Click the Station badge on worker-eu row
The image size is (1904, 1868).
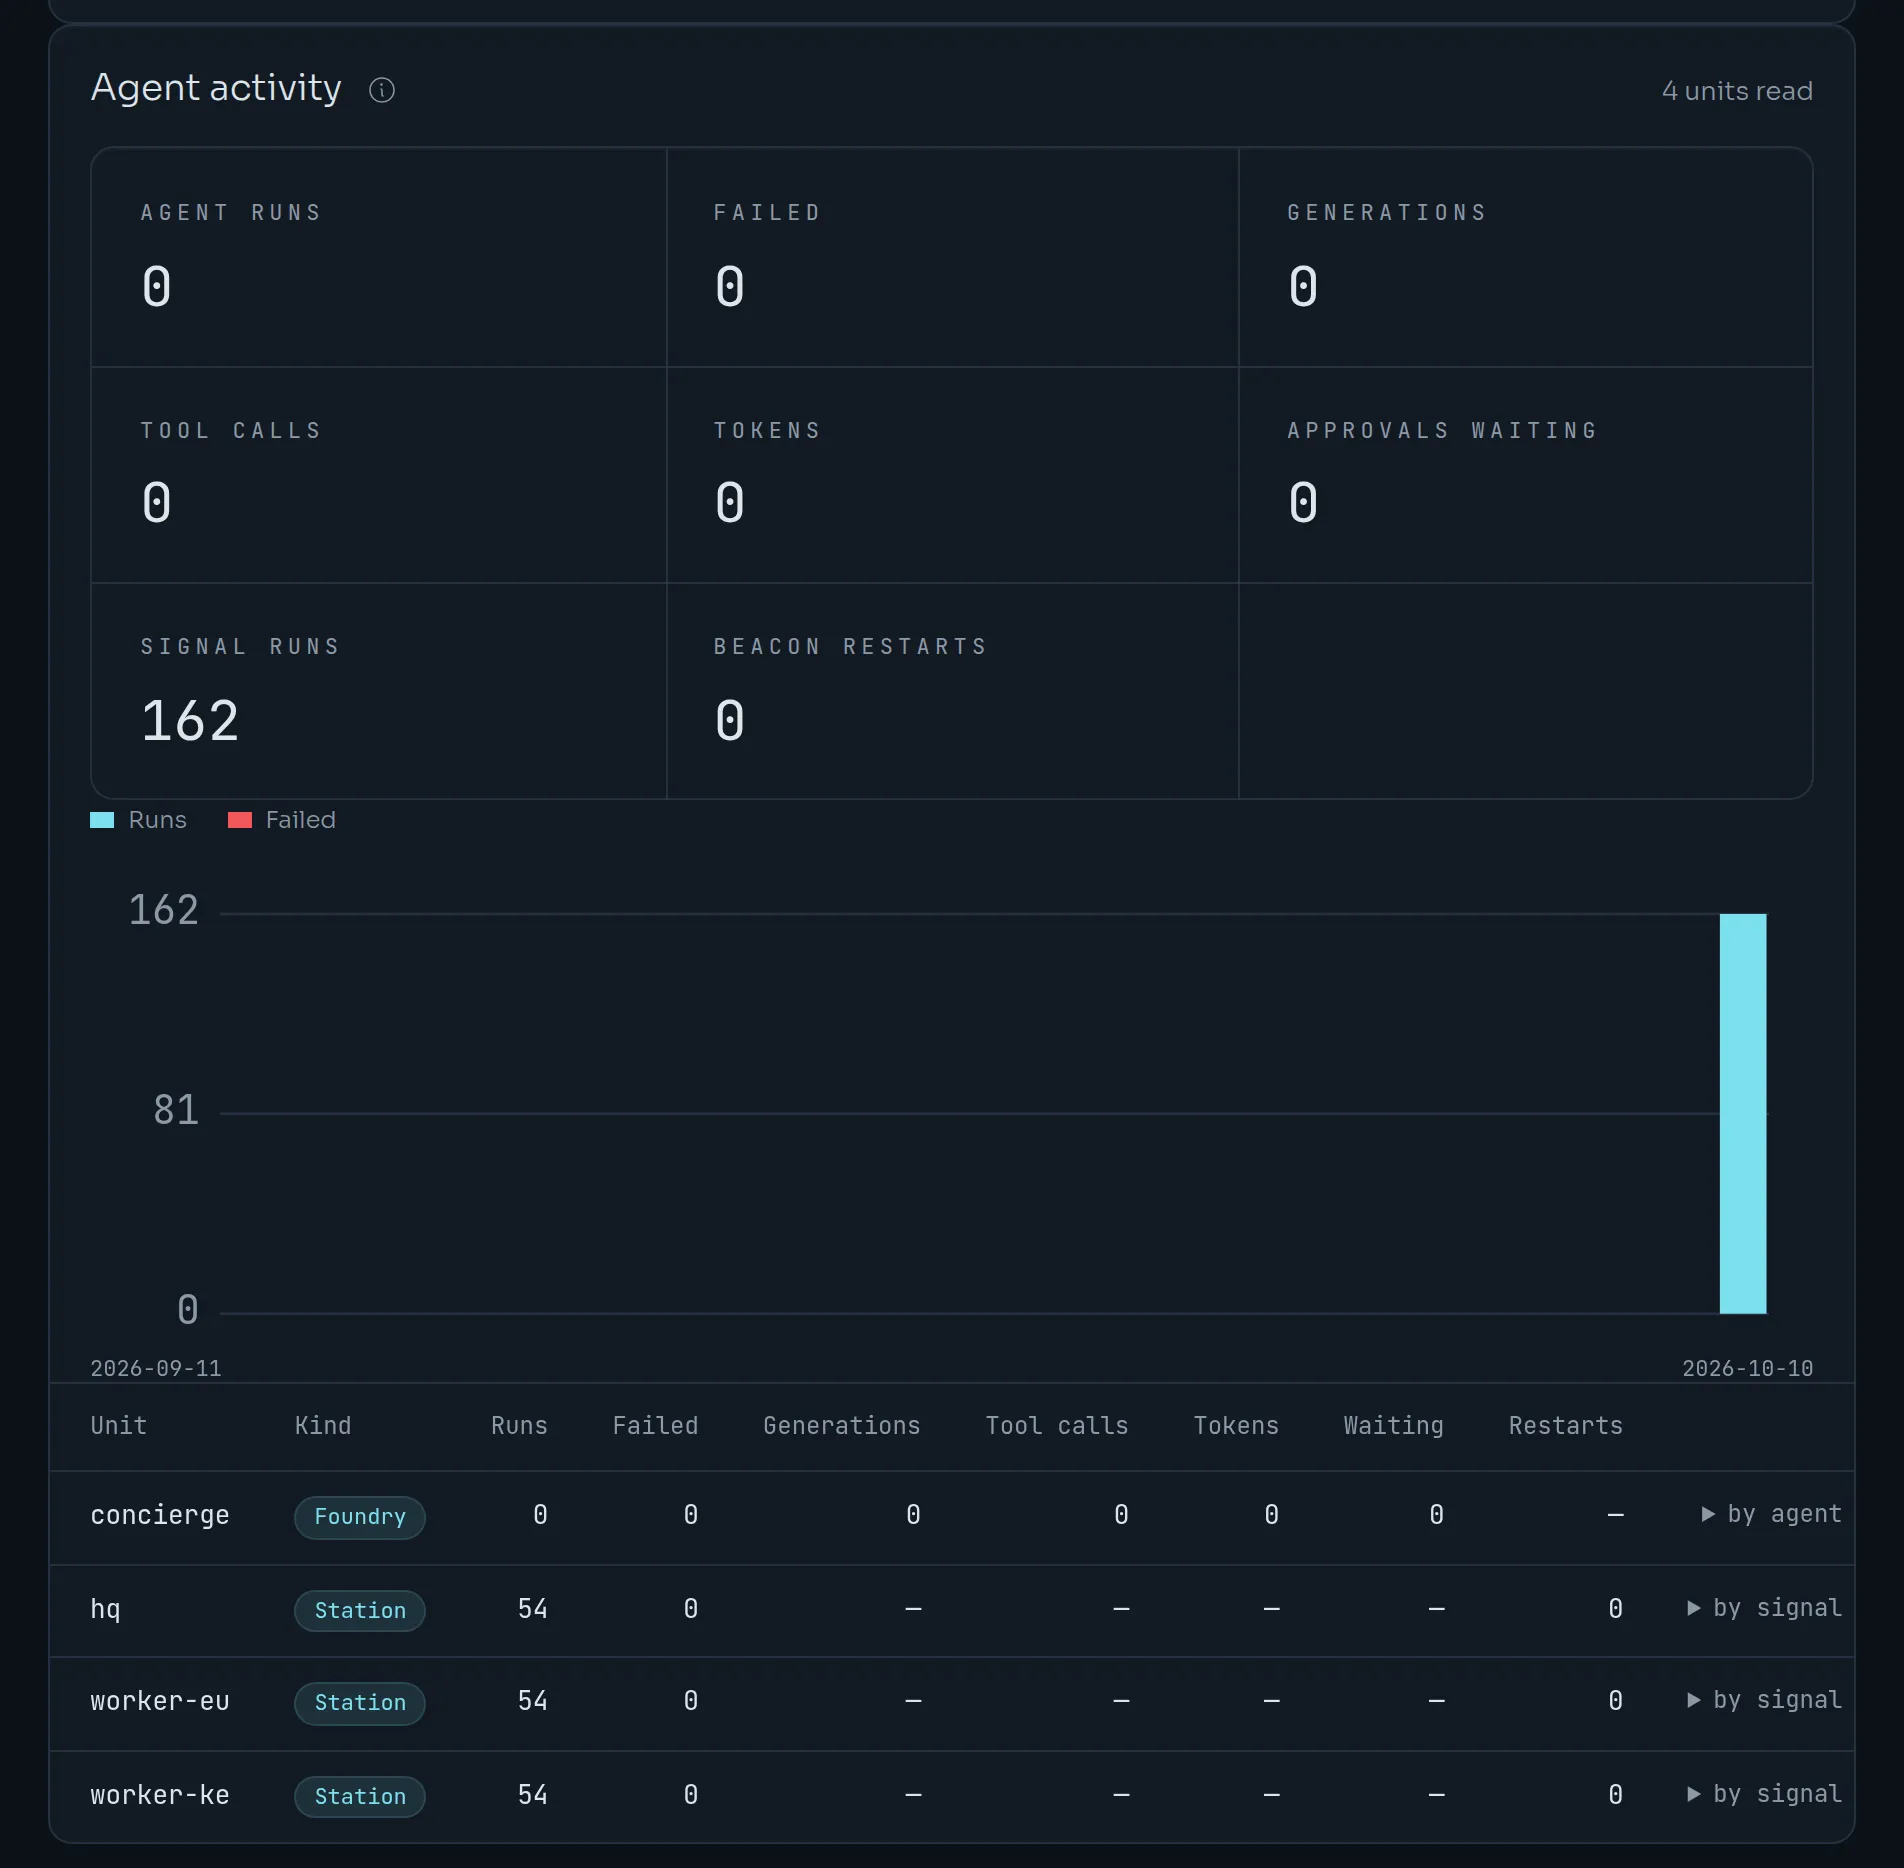click(360, 1703)
